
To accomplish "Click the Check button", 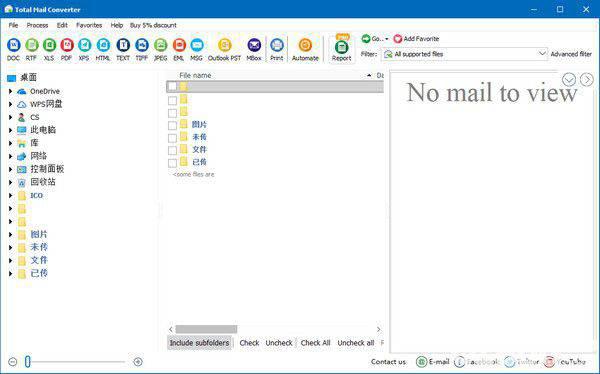I will click(249, 343).
